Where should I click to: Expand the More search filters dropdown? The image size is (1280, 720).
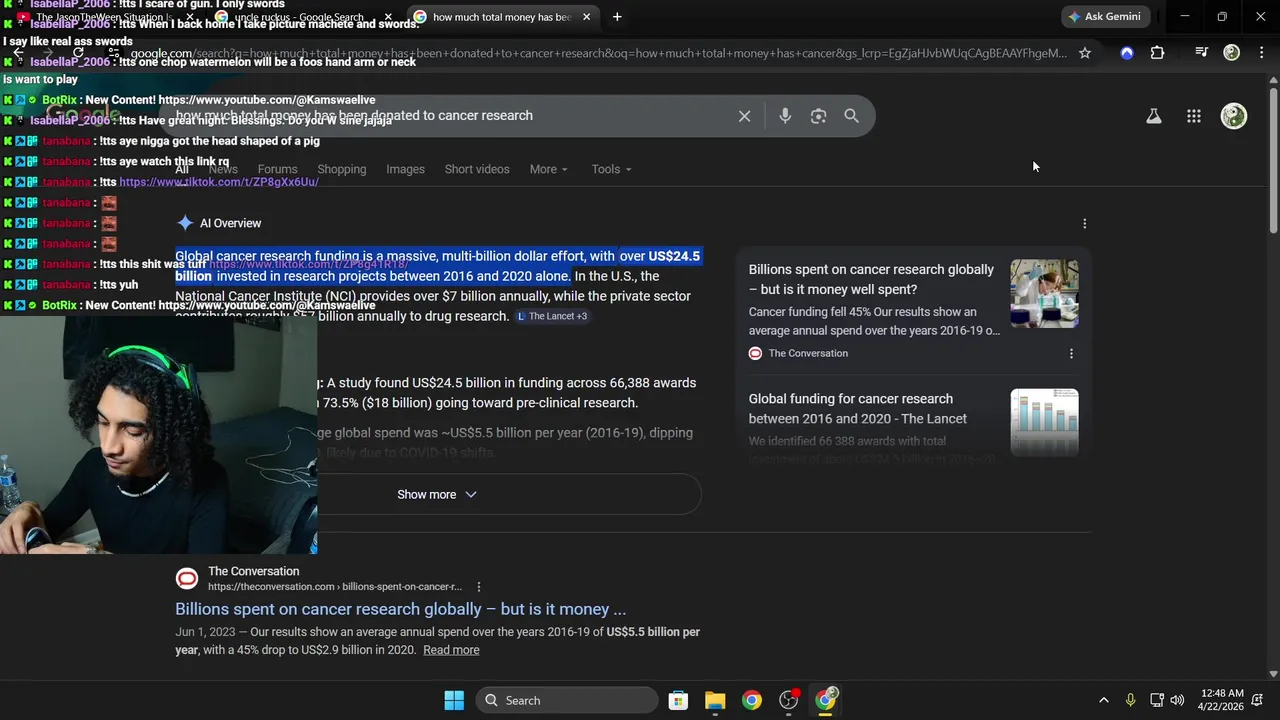pyautogui.click(x=548, y=169)
